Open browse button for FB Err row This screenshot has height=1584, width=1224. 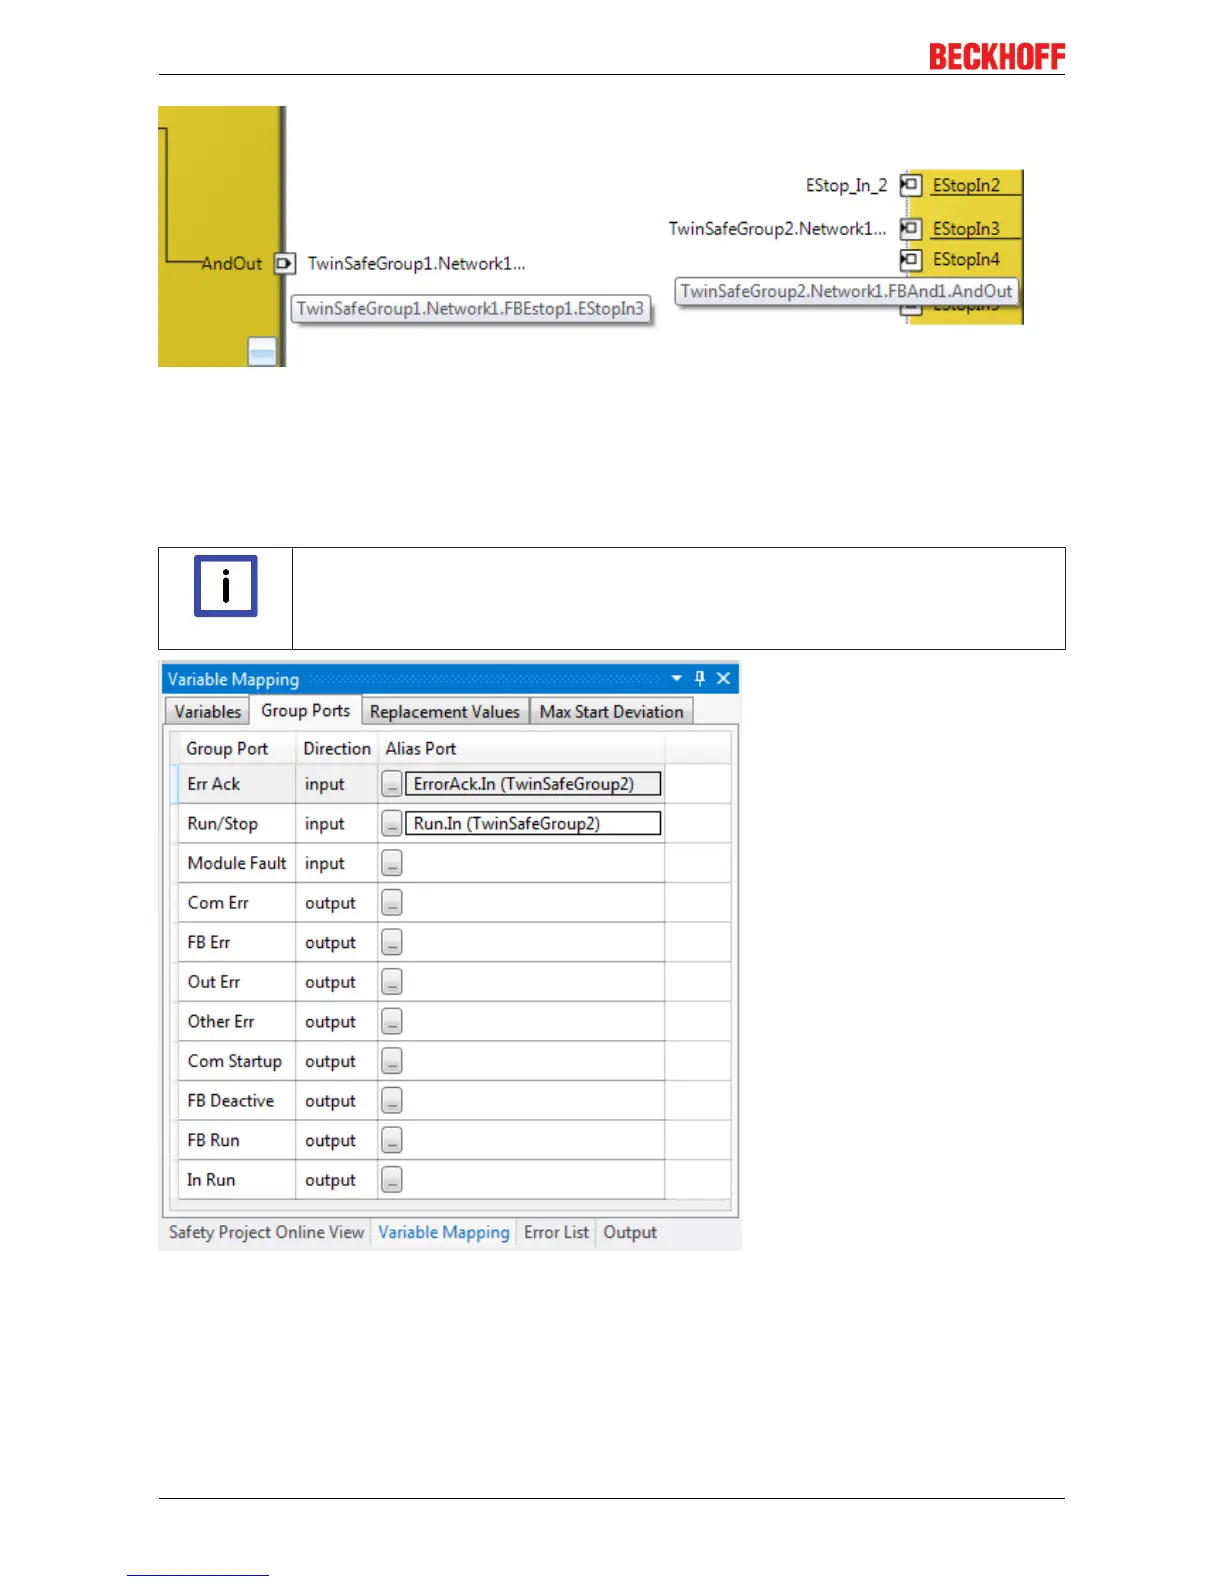click(392, 942)
